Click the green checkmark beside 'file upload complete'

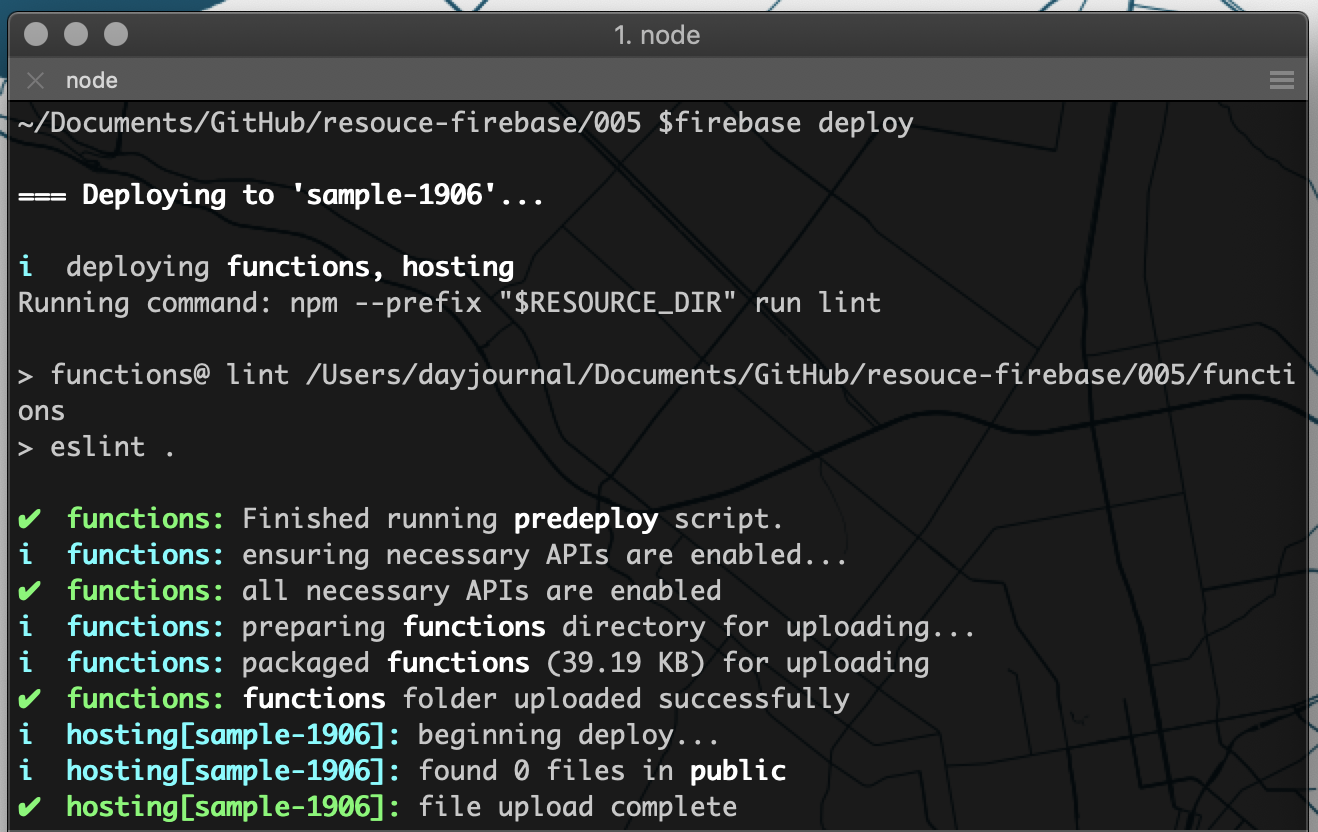pos(30,807)
